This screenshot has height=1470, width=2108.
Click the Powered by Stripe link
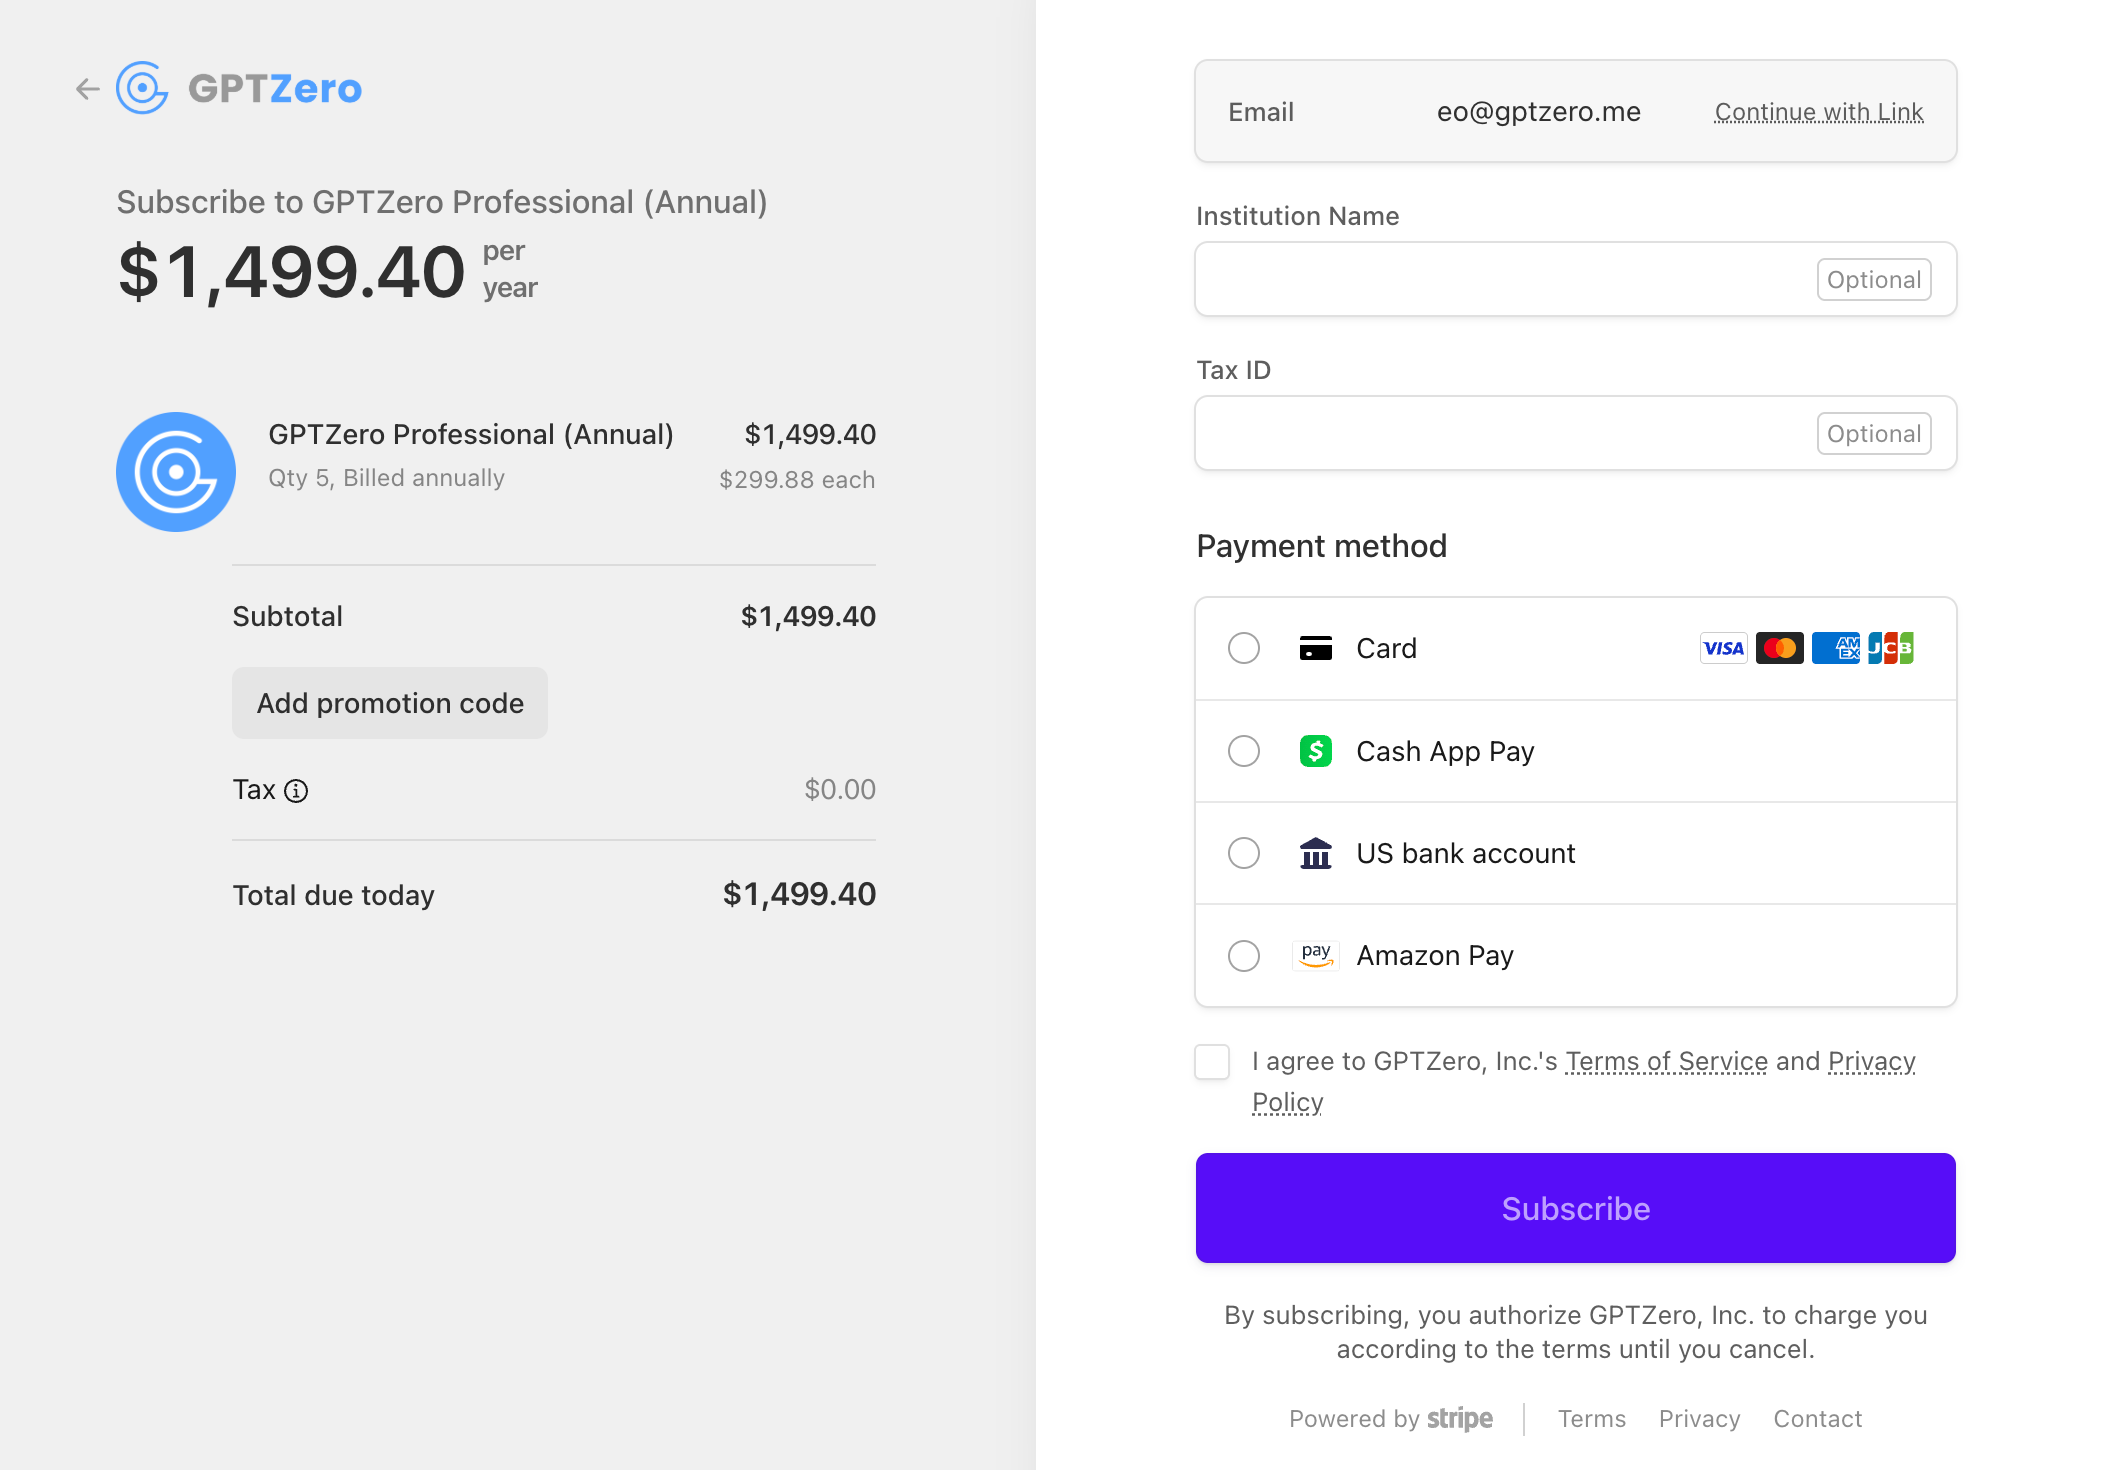[x=1391, y=1419]
